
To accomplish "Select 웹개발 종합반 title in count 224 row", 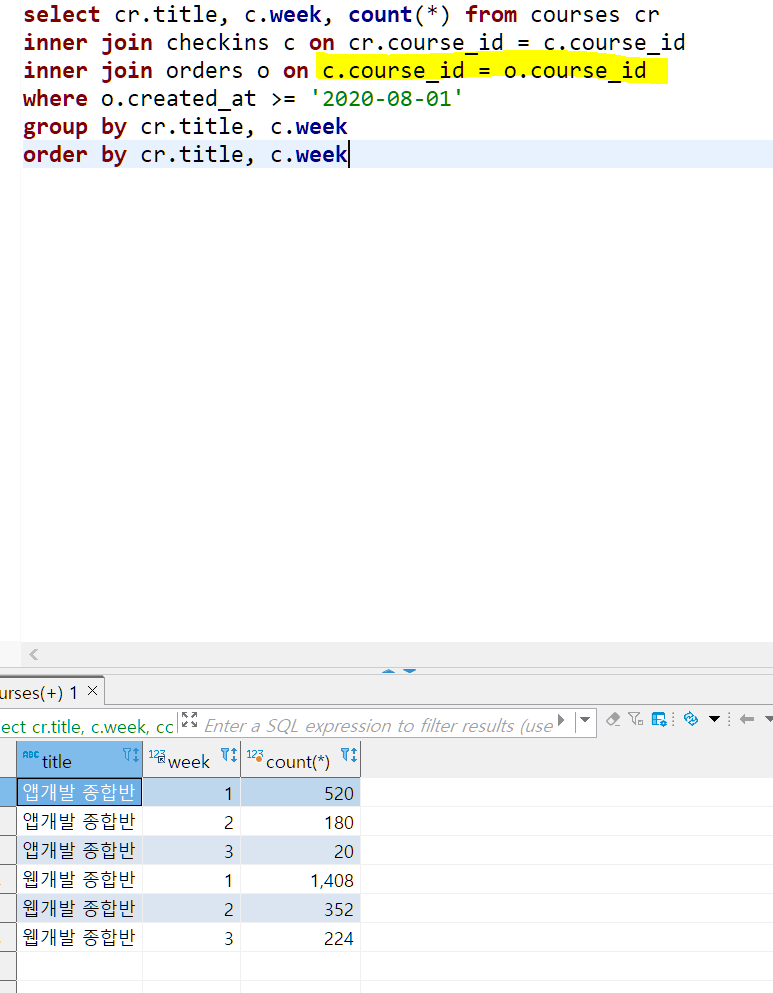I will [80, 938].
